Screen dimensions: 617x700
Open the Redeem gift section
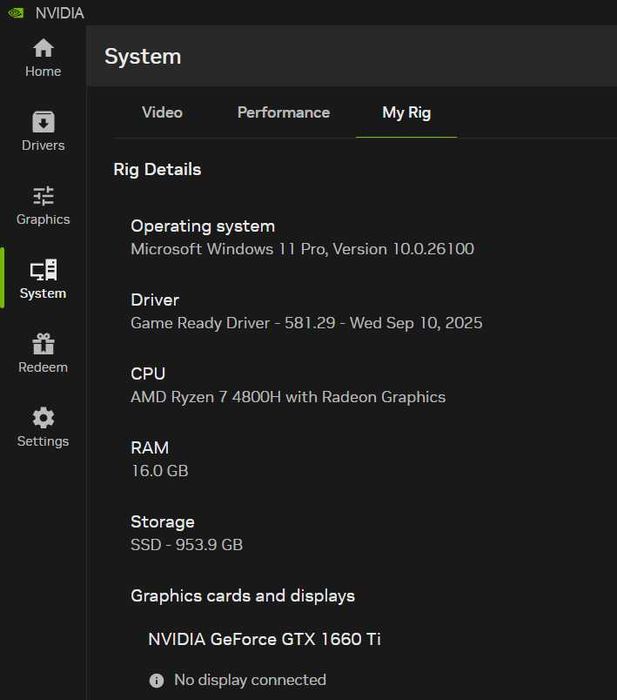tap(43, 354)
